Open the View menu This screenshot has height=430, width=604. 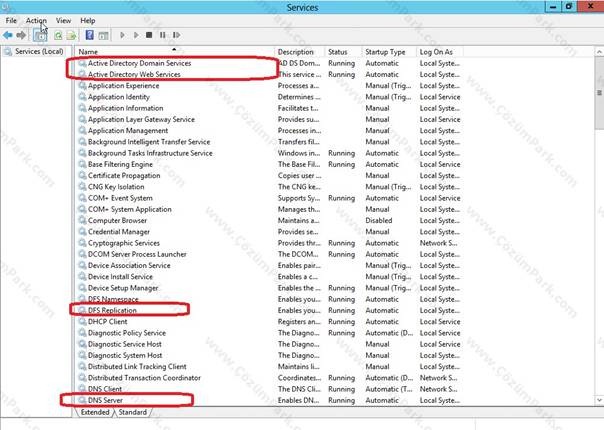(63, 20)
